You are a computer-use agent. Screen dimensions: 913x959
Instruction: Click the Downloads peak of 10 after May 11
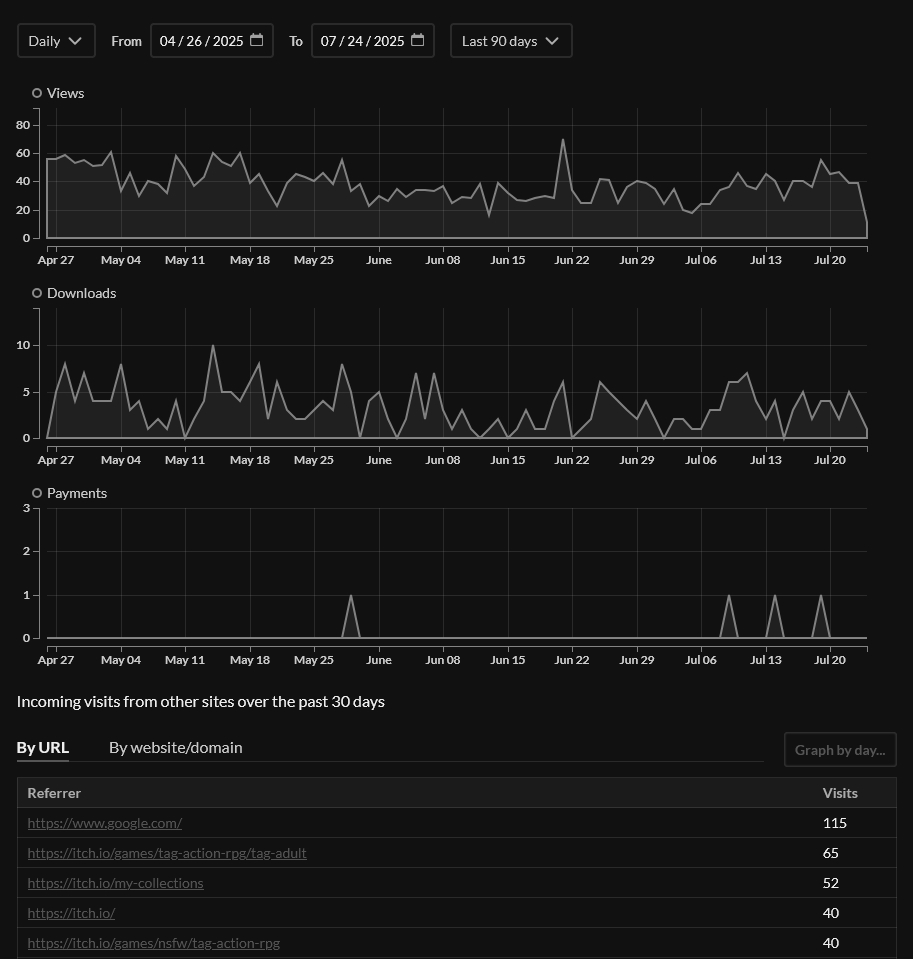(x=213, y=346)
